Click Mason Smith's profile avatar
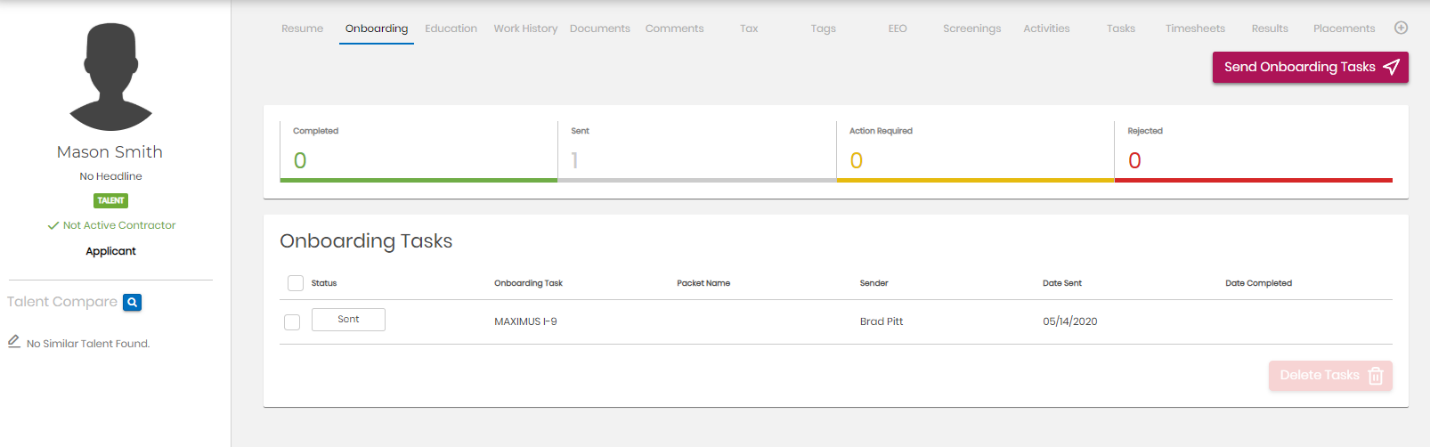 coord(110,78)
